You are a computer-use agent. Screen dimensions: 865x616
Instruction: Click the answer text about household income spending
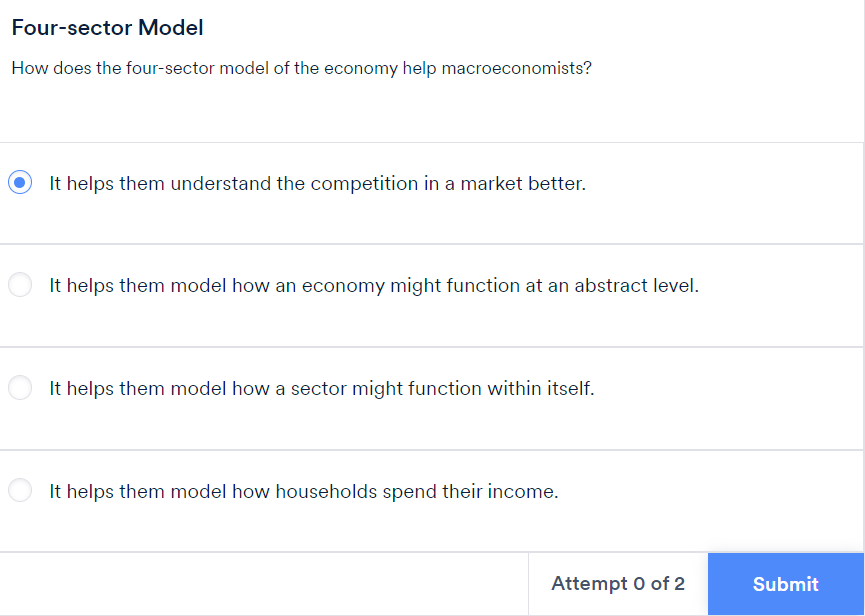(x=305, y=491)
